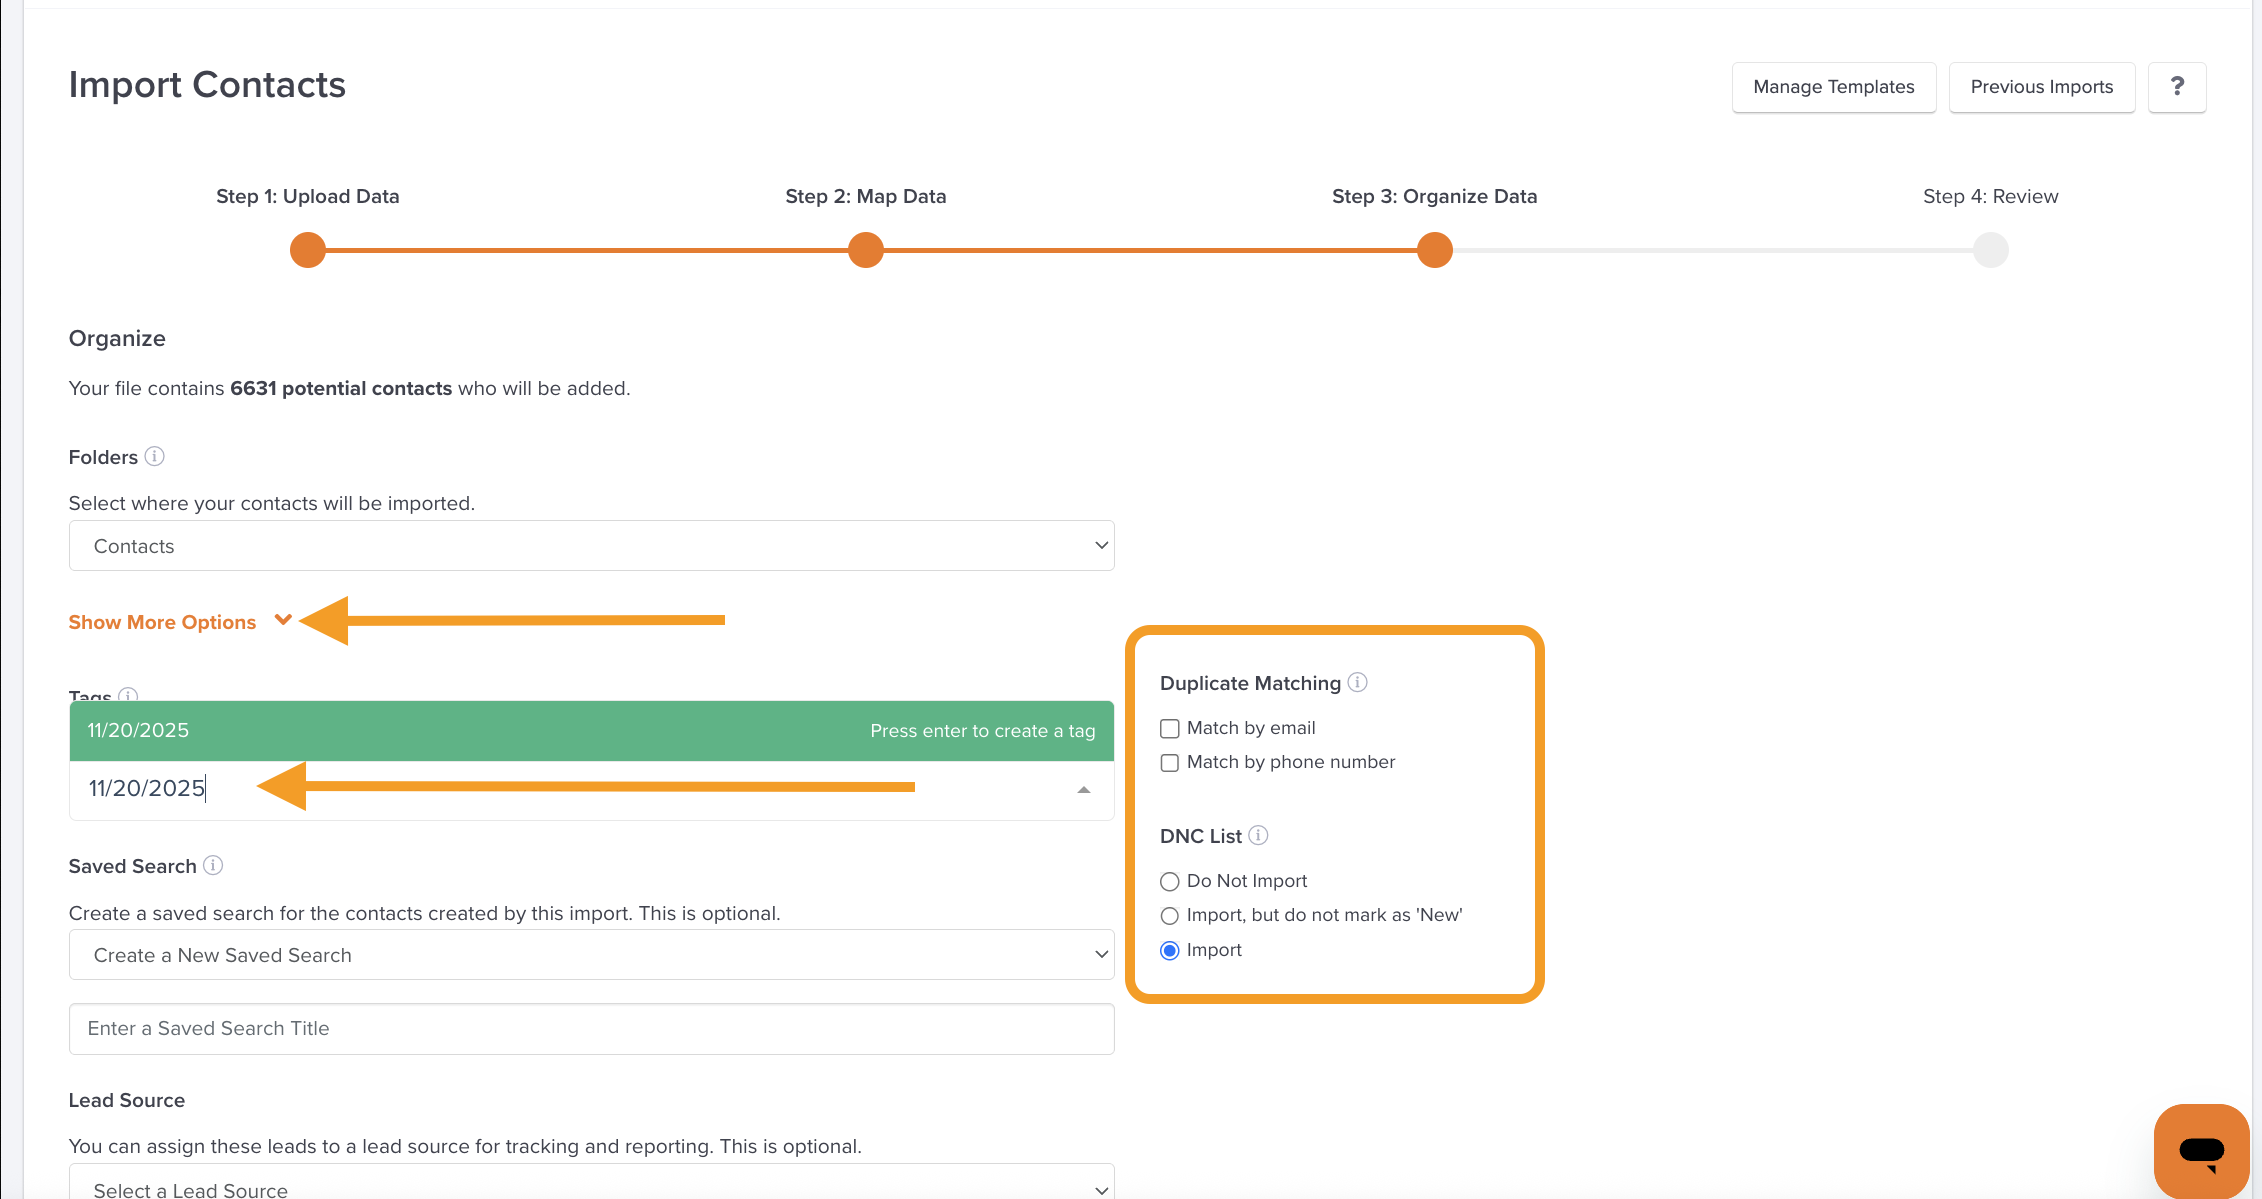Open Manage Templates

coord(1833,87)
